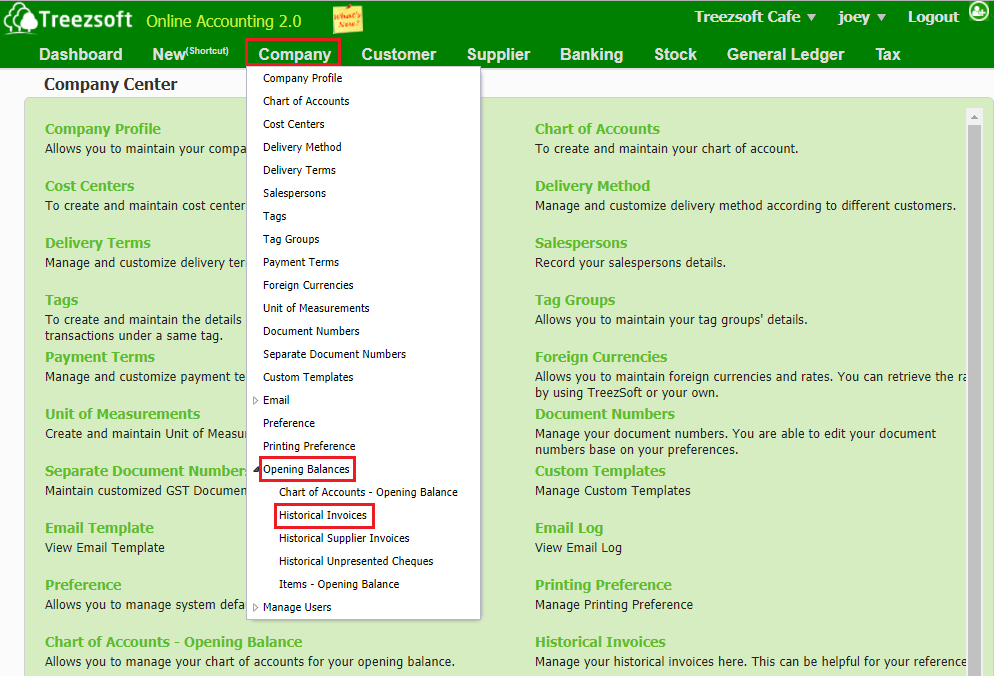Open the Chart of Accounts page heading link
This screenshot has height=676, width=994.
(597, 129)
